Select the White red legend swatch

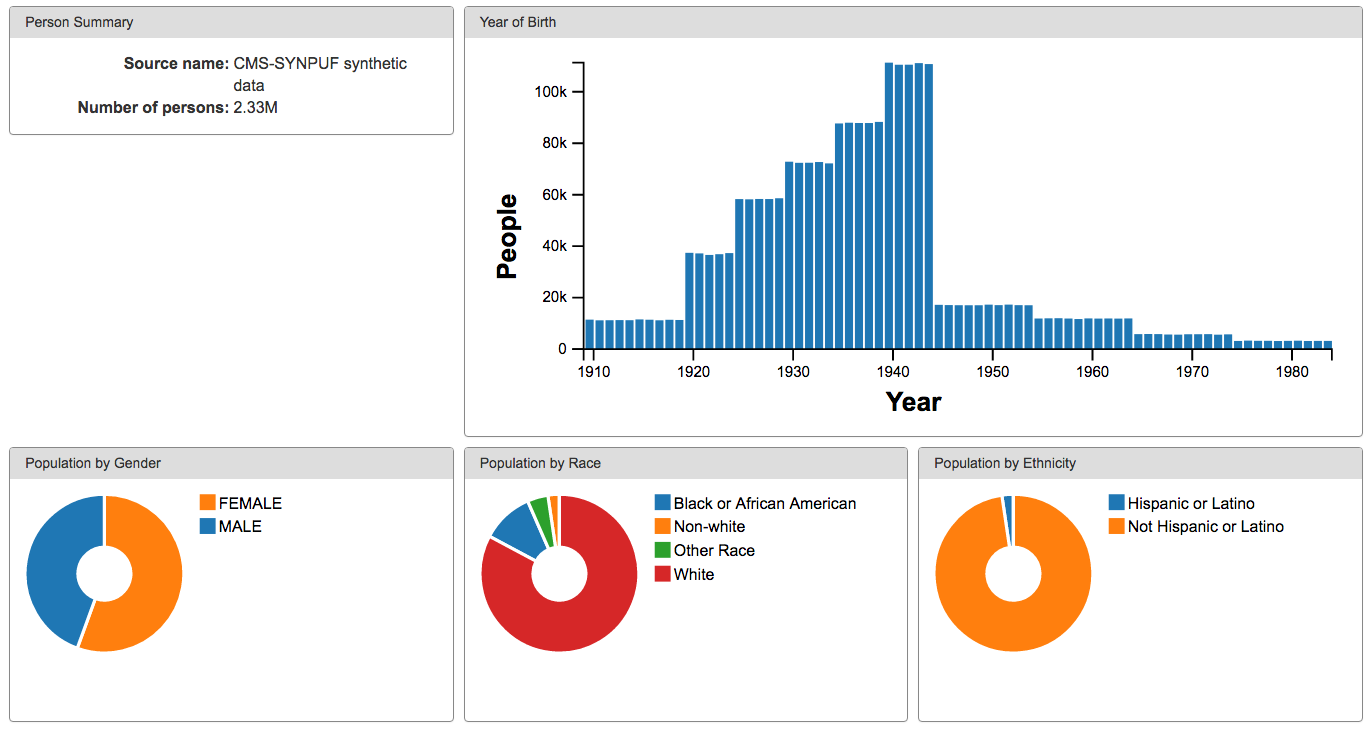click(663, 574)
